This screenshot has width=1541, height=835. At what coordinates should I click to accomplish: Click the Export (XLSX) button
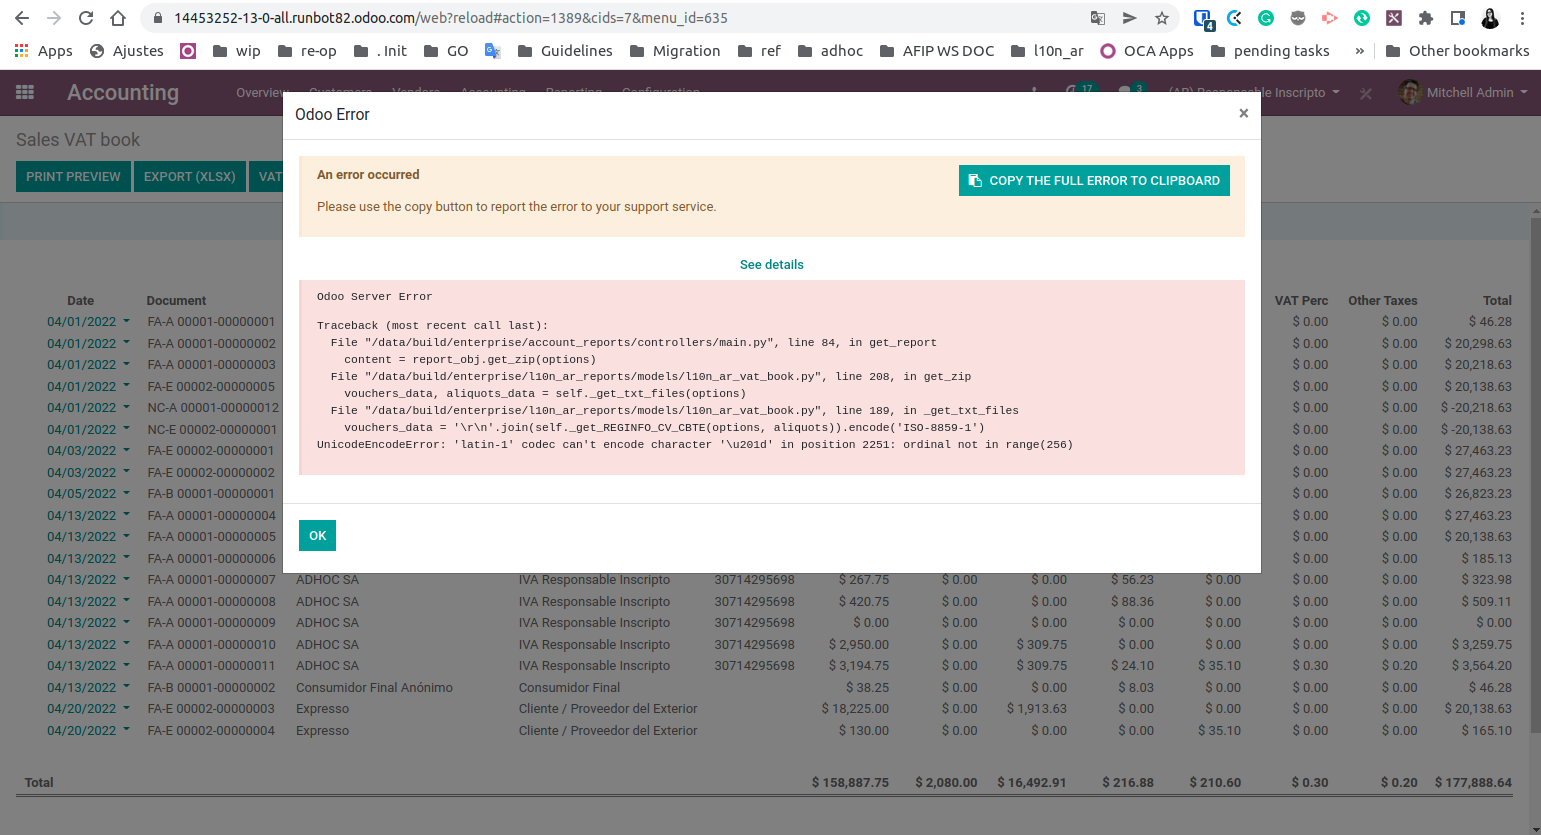[x=190, y=176]
